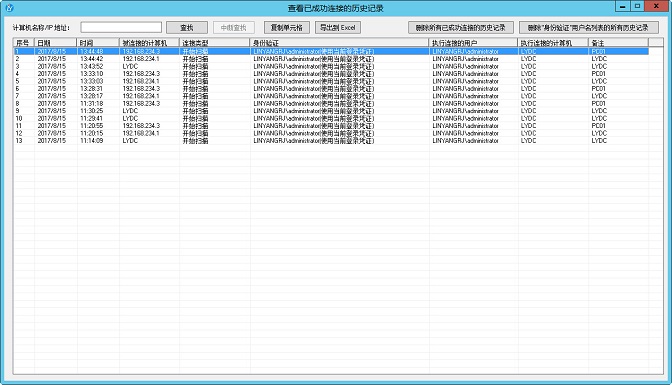Select the time cell 11:31:18
The image size is (672, 385).
91,103
